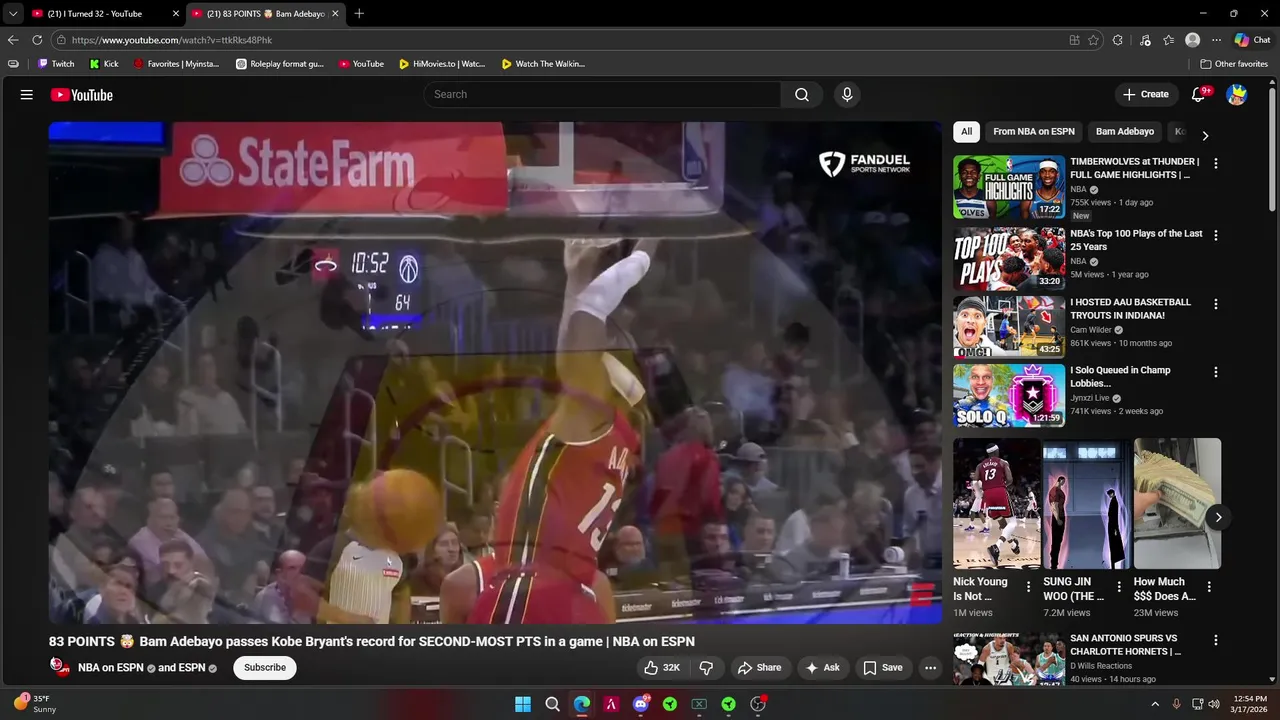Click the YouTube logo to go home
Image resolution: width=1280 pixels, height=720 pixels.
pos(82,95)
